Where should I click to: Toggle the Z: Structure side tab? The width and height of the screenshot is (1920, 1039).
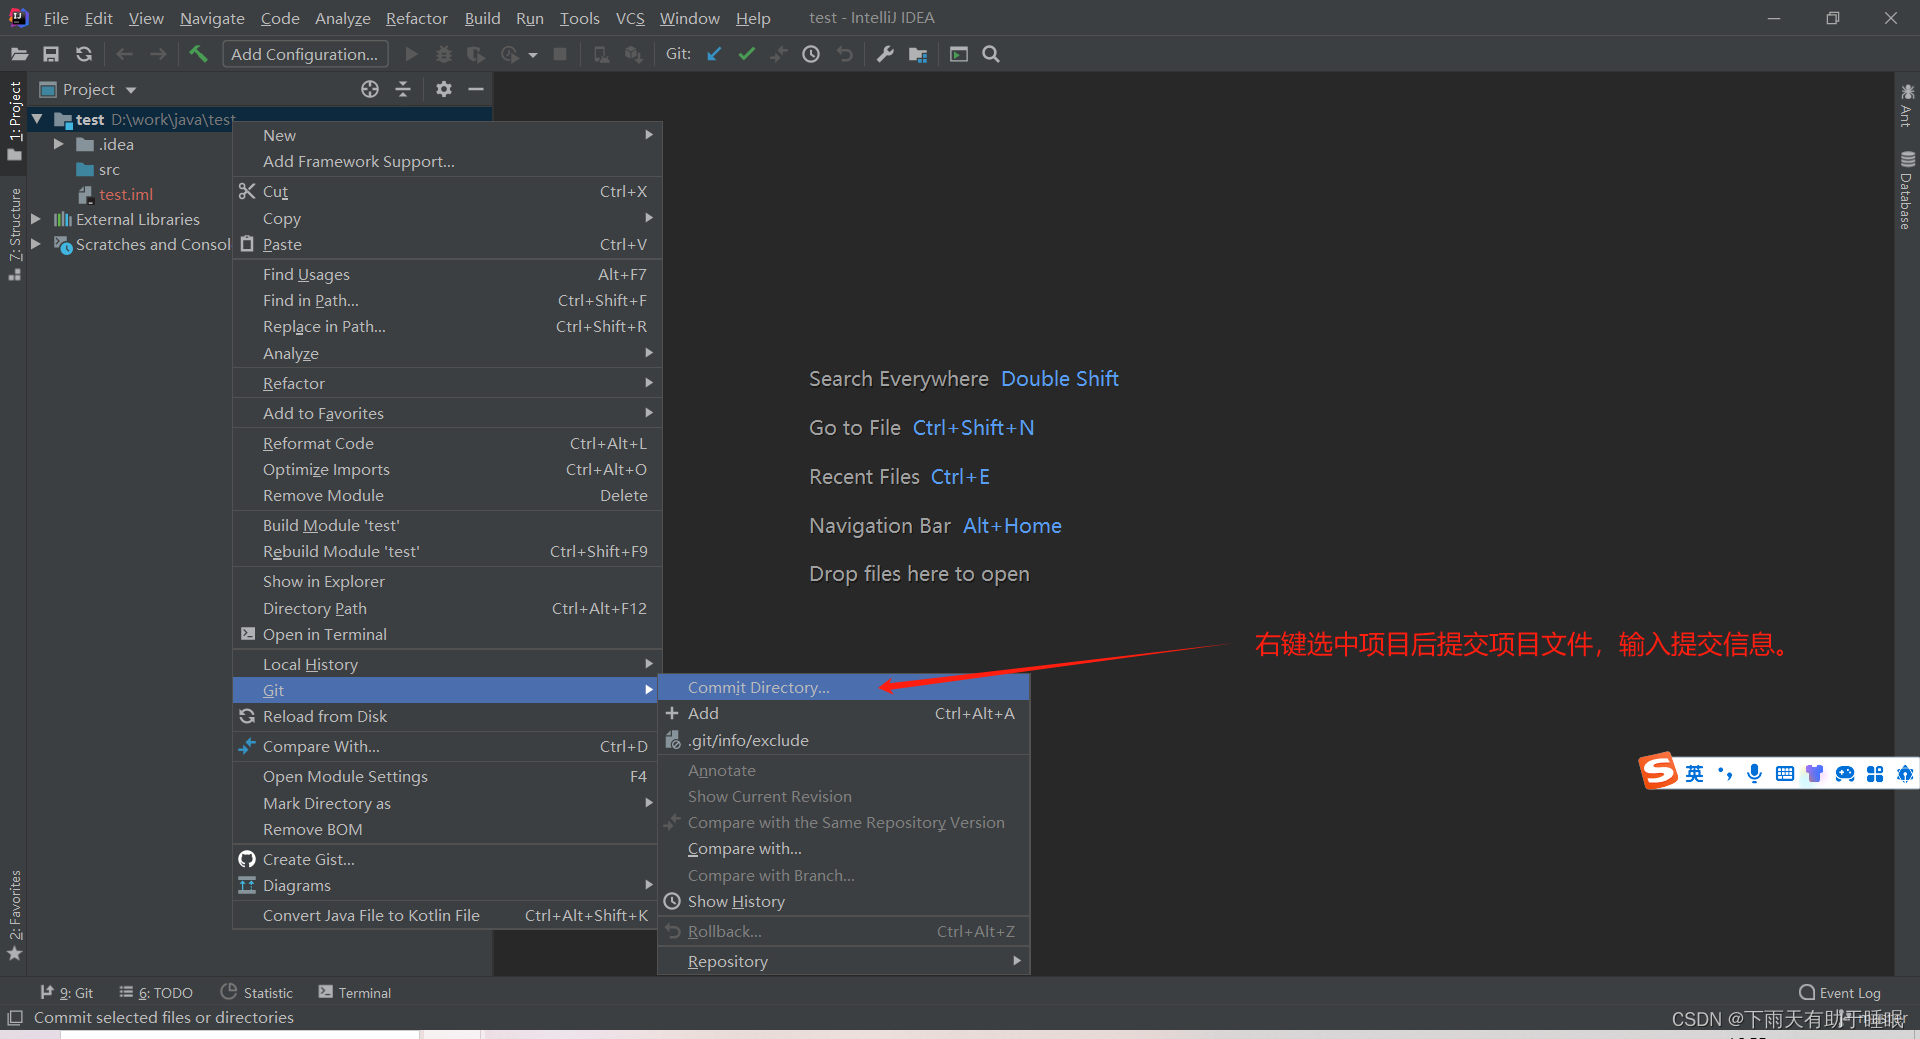point(14,234)
